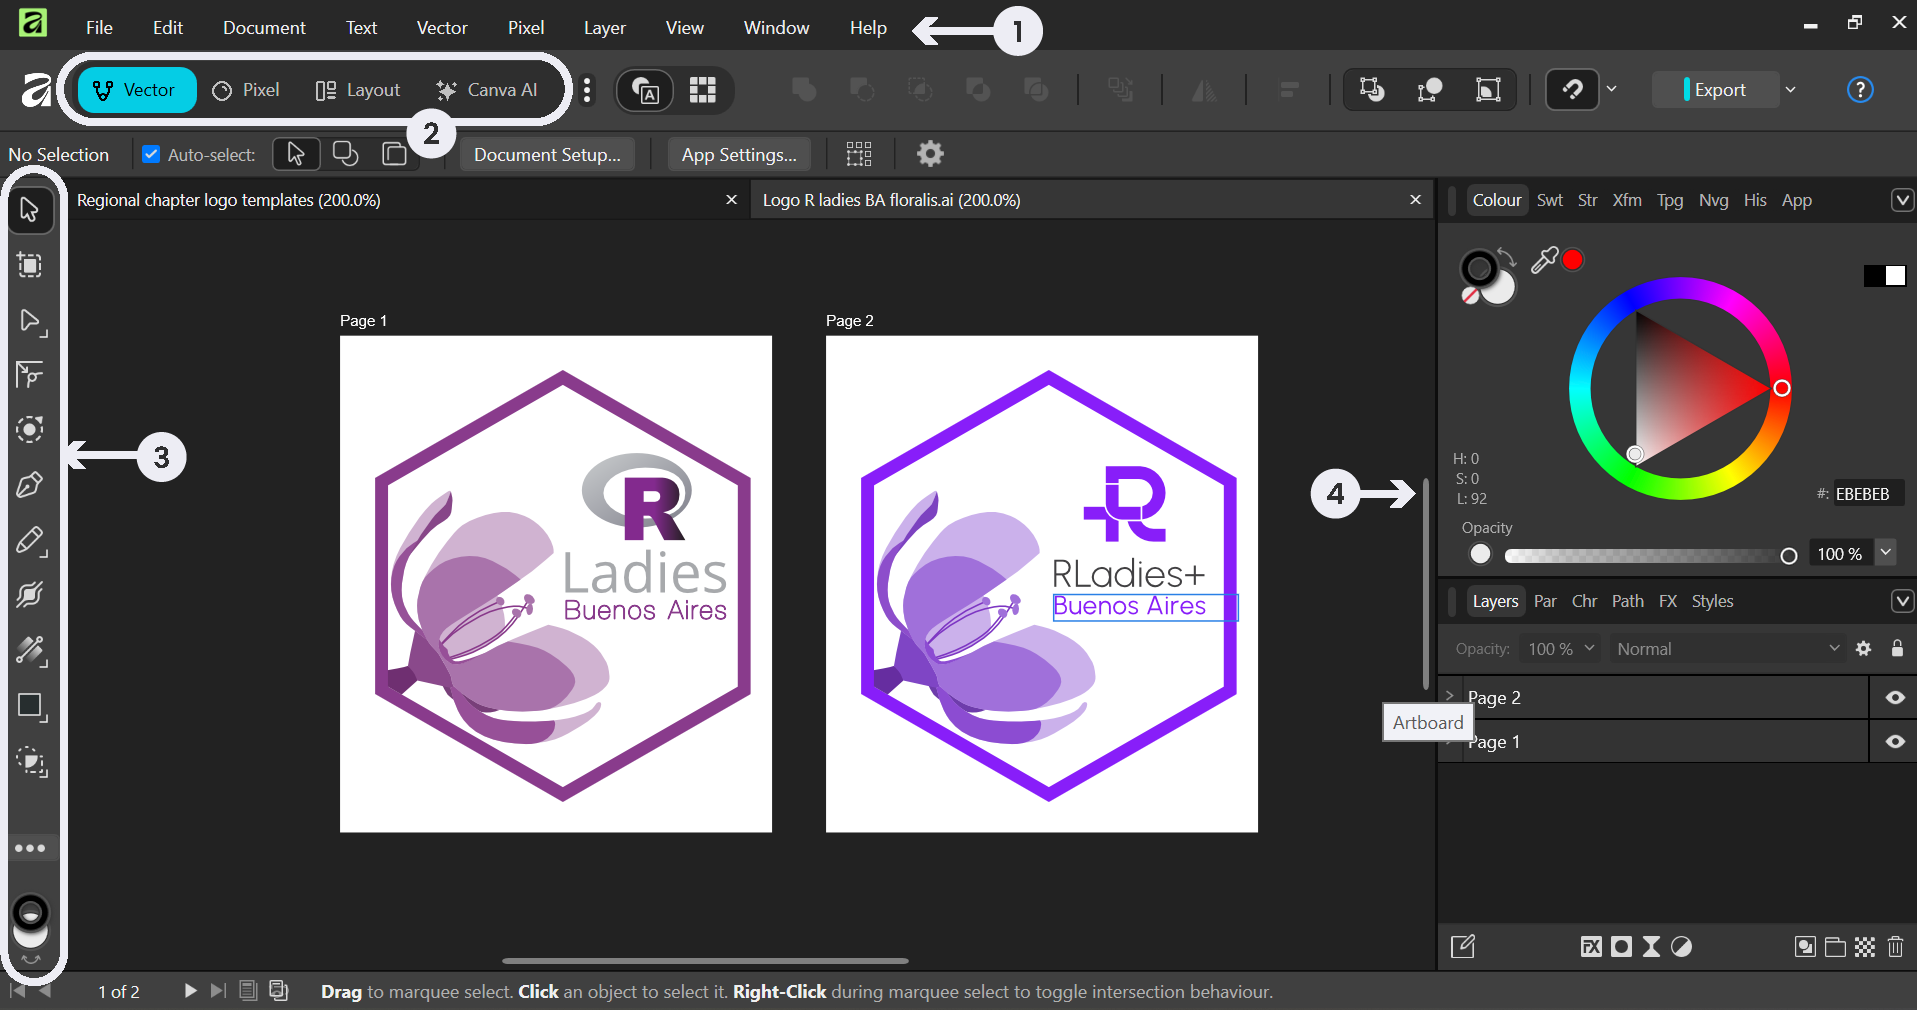Select the Artboard tool
The image size is (1917, 1010).
[30, 265]
